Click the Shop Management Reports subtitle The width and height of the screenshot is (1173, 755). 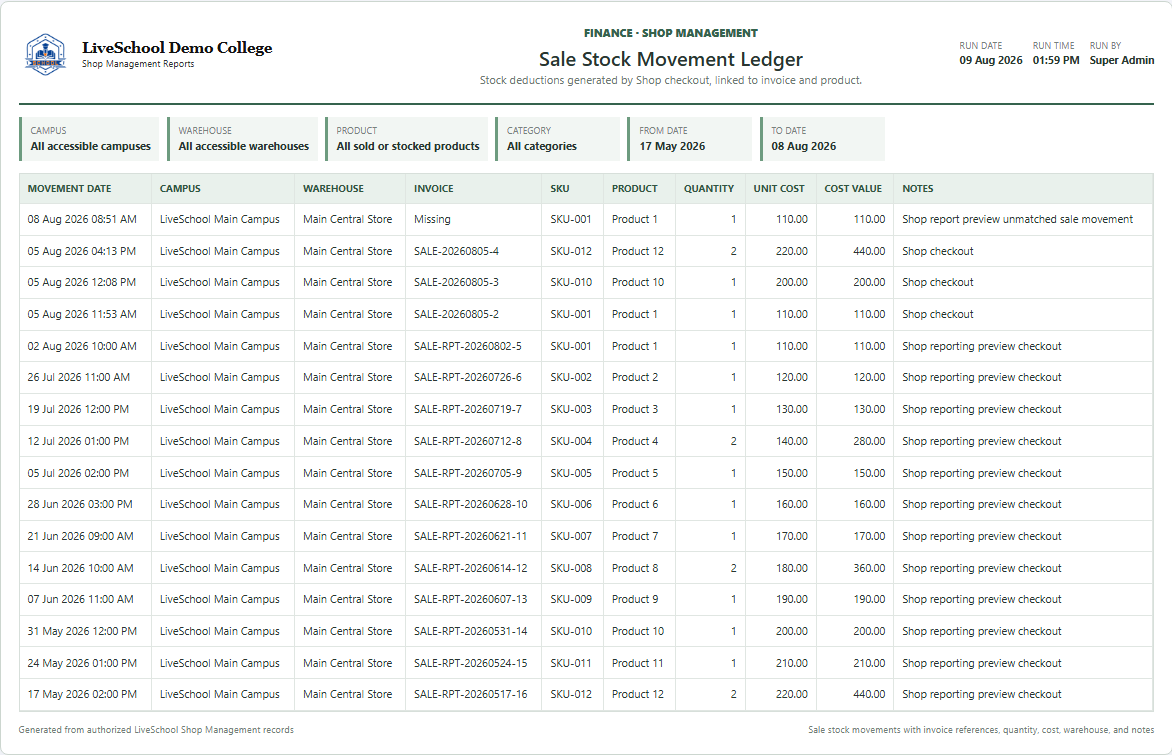(138, 64)
